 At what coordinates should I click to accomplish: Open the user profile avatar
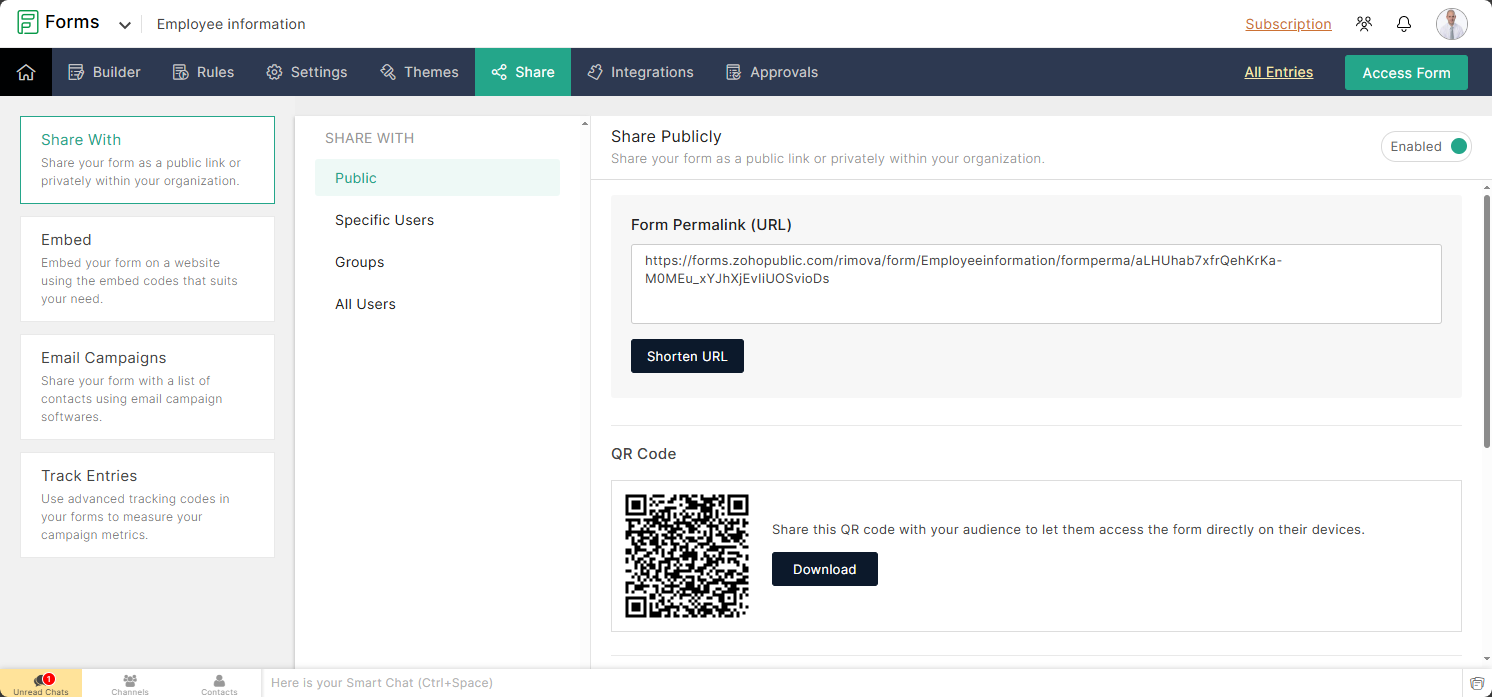[1451, 24]
